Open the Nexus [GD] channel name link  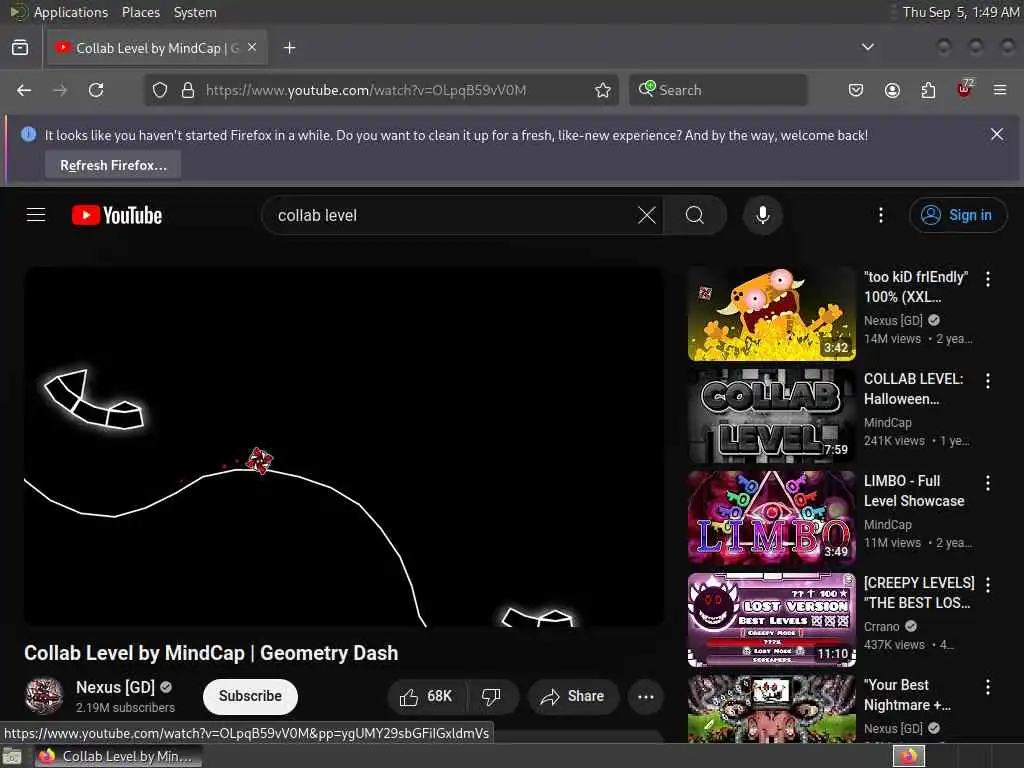point(116,687)
